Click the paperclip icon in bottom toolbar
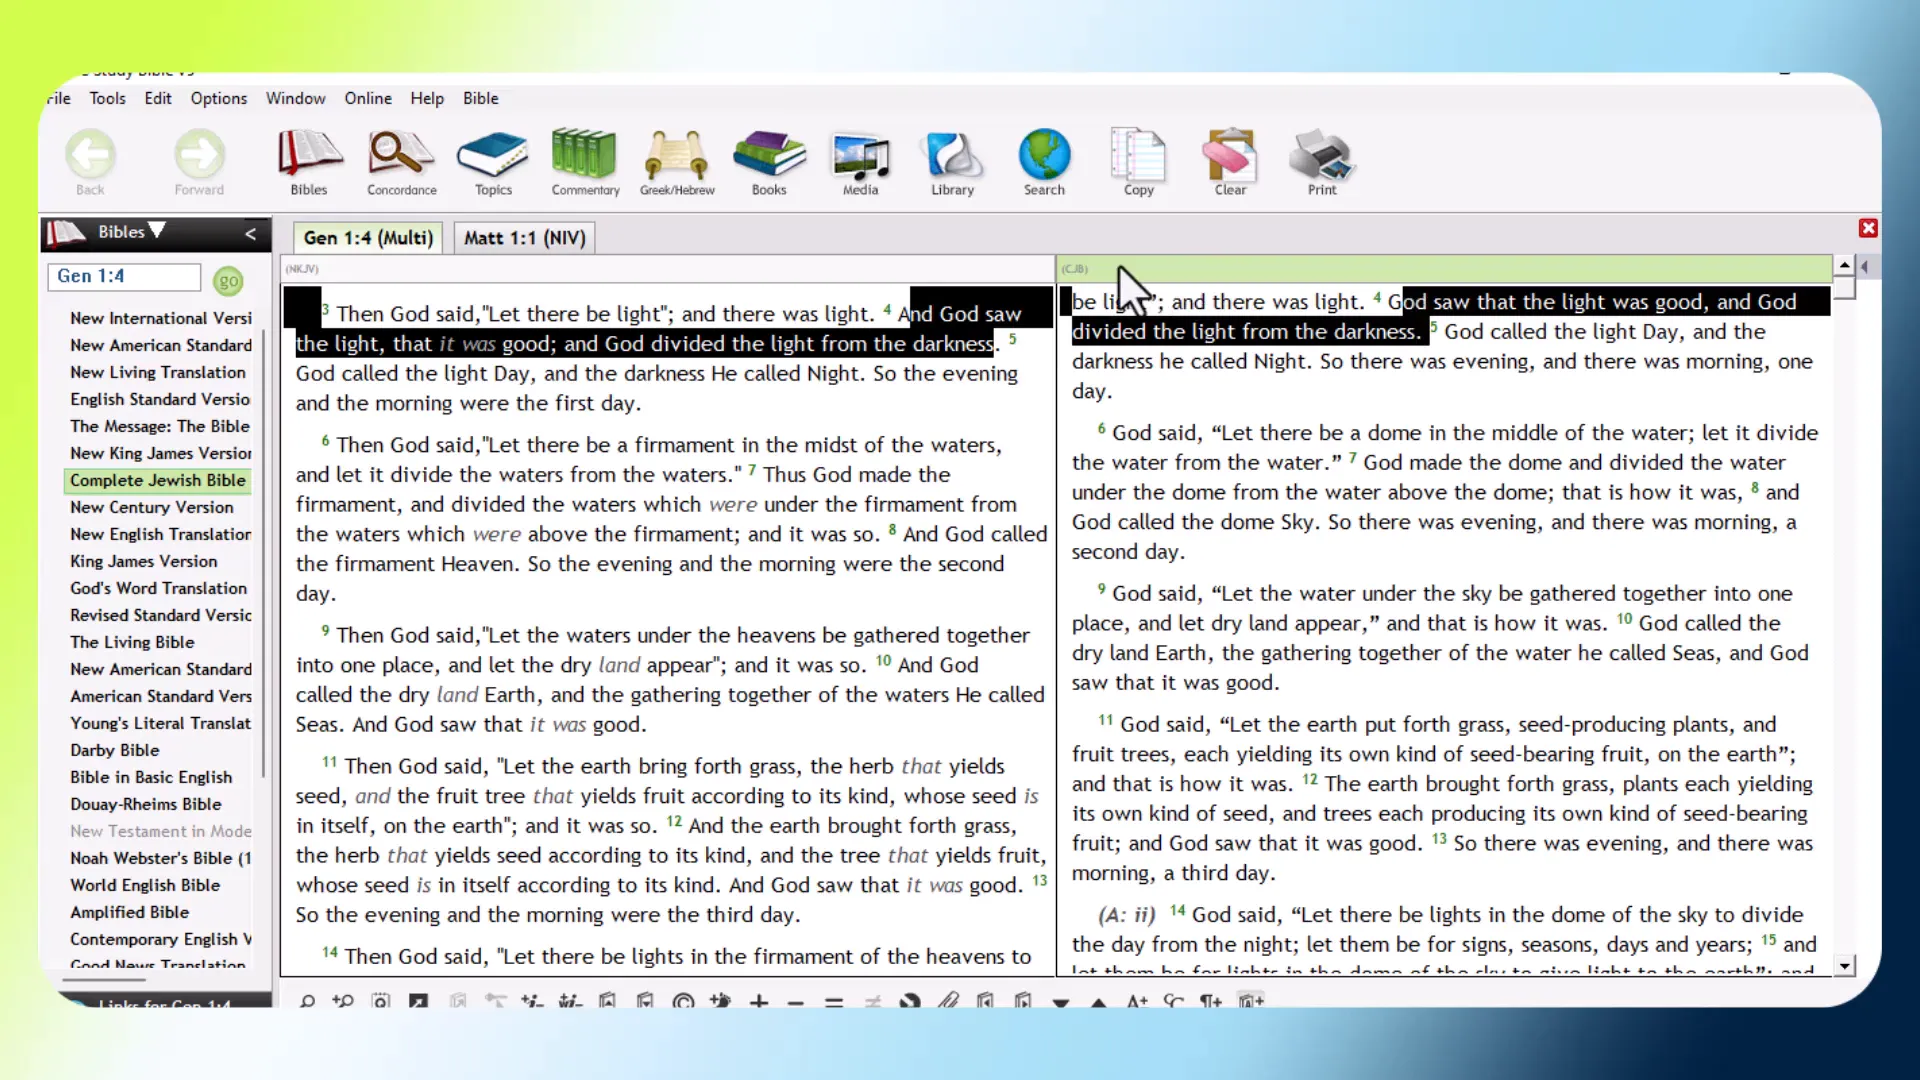The height and width of the screenshot is (1080, 1920). tap(947, 1001)
